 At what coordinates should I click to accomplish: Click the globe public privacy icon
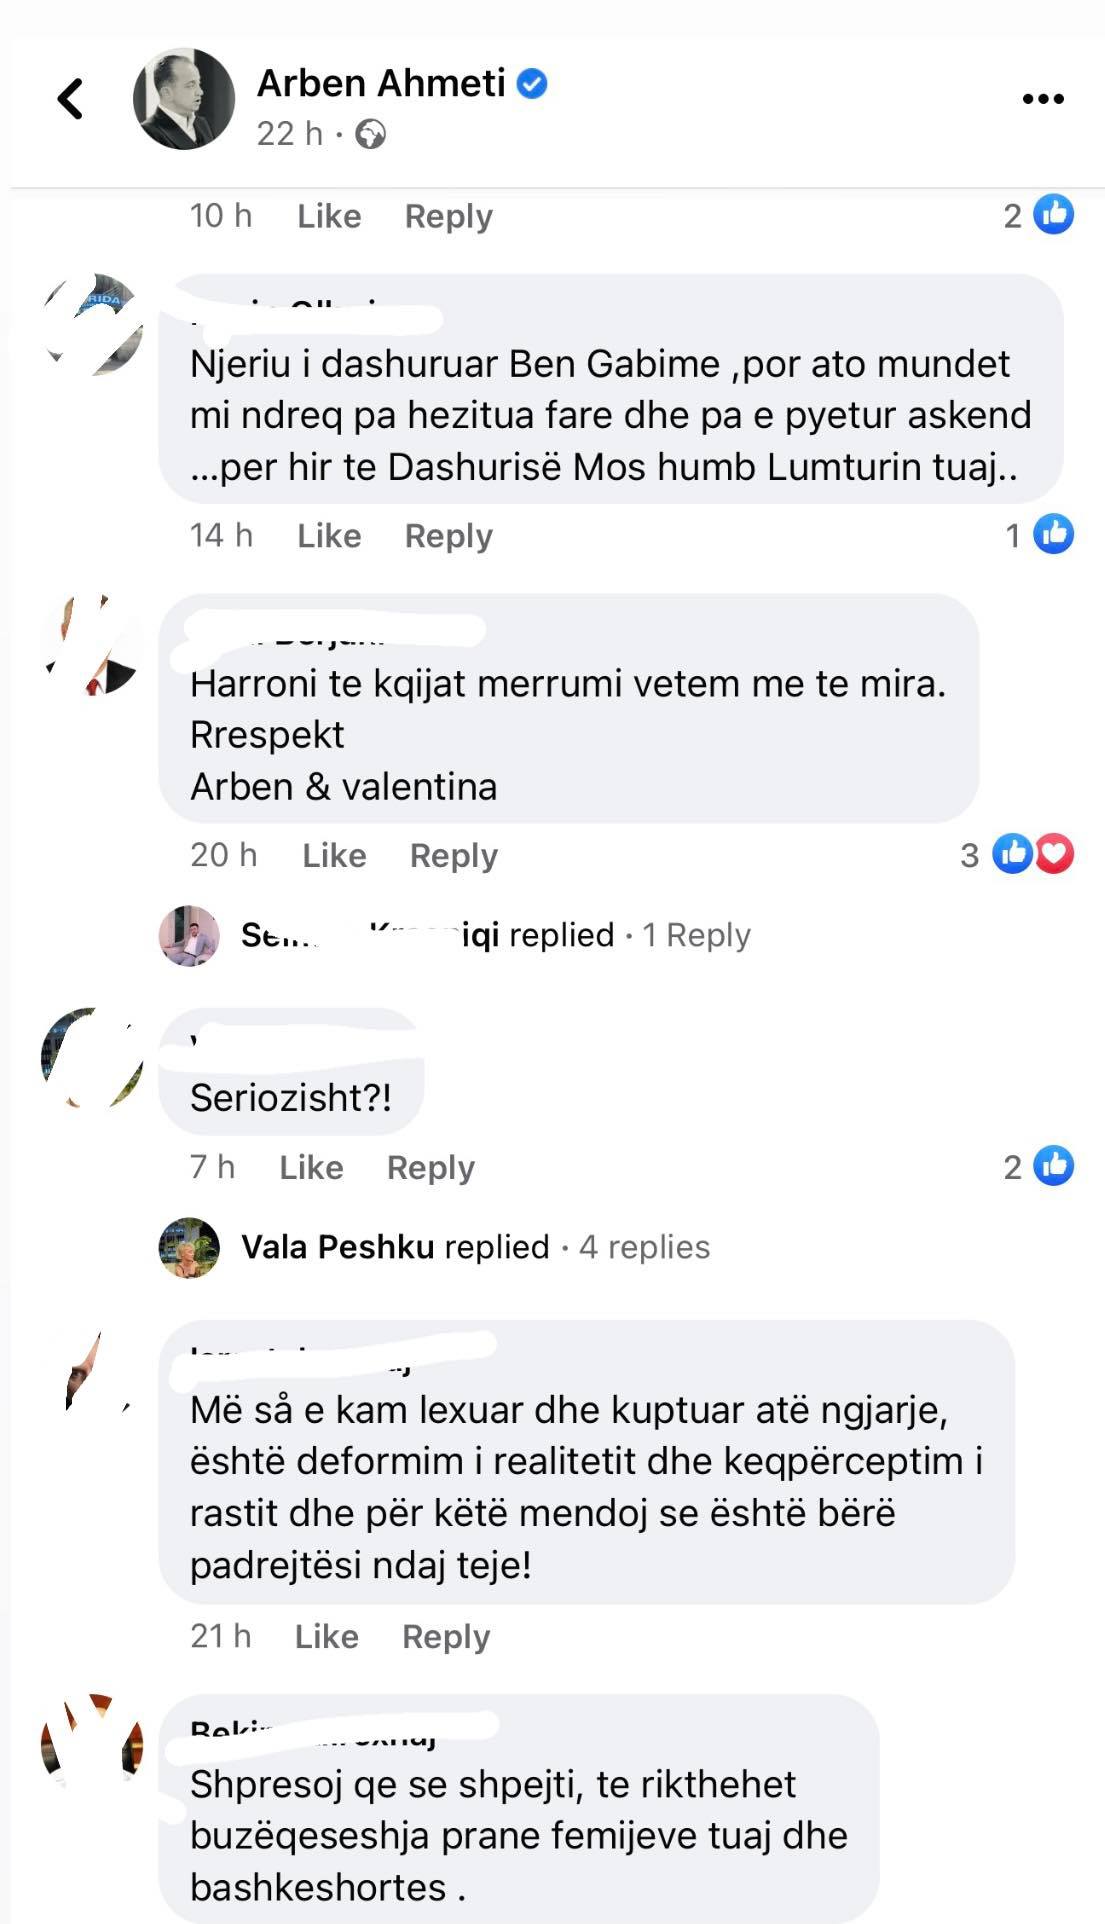371,134
